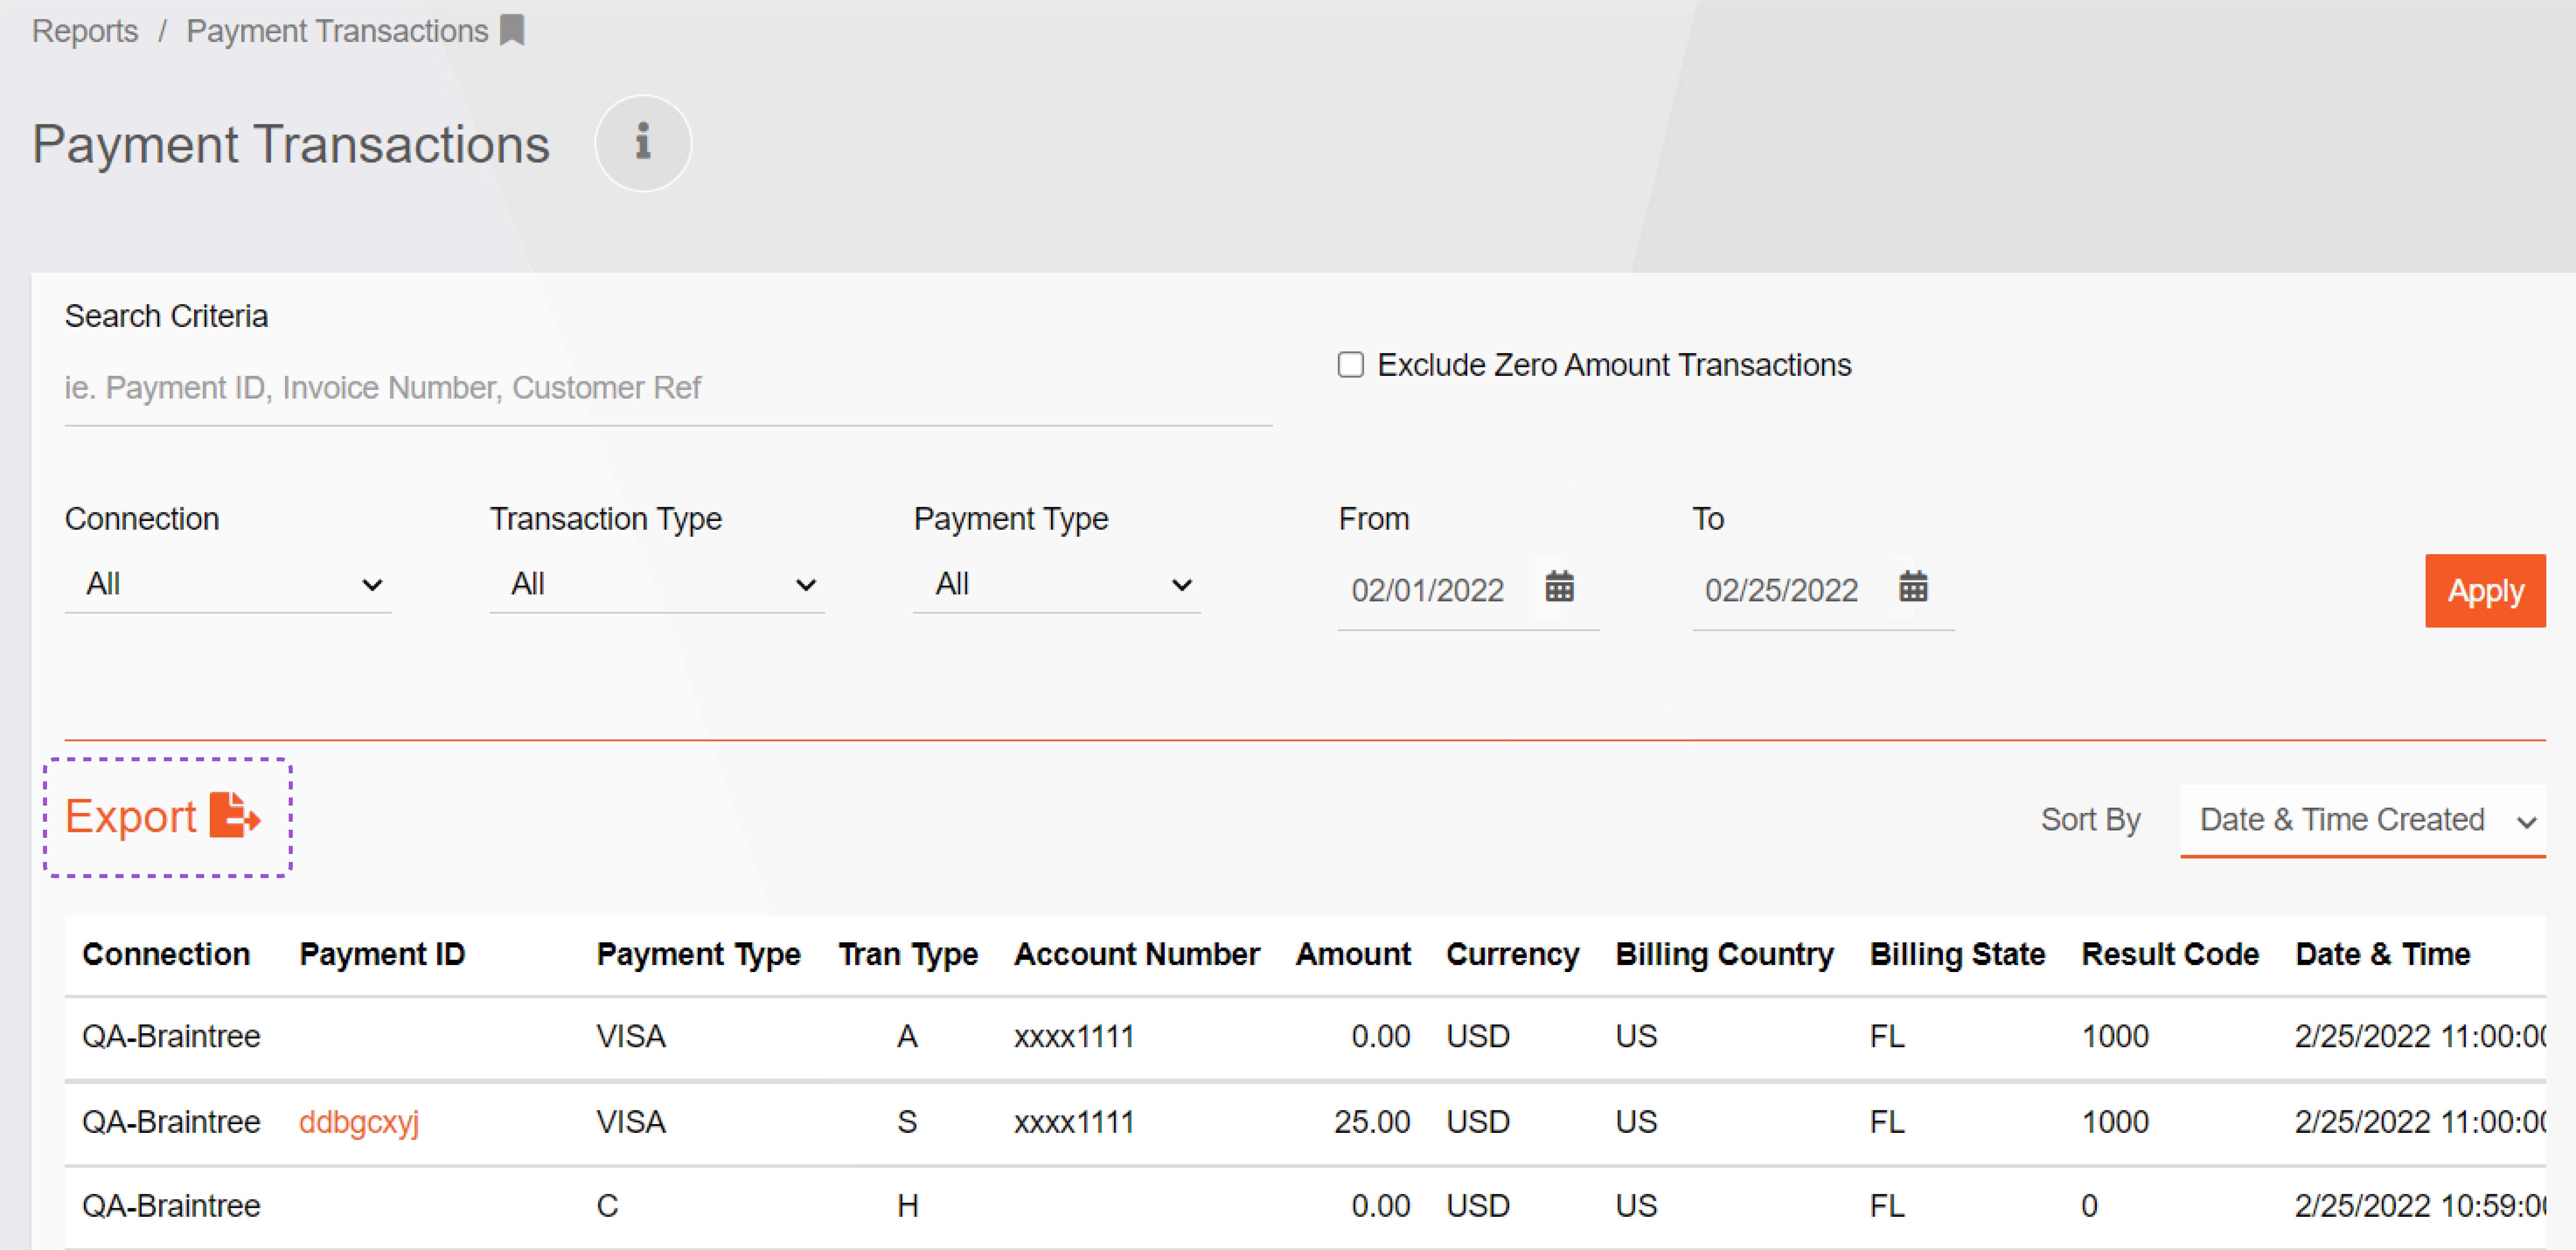Click the Apply button
The width and height of the screenshot is (2576, 1250).
(2485, 591)
